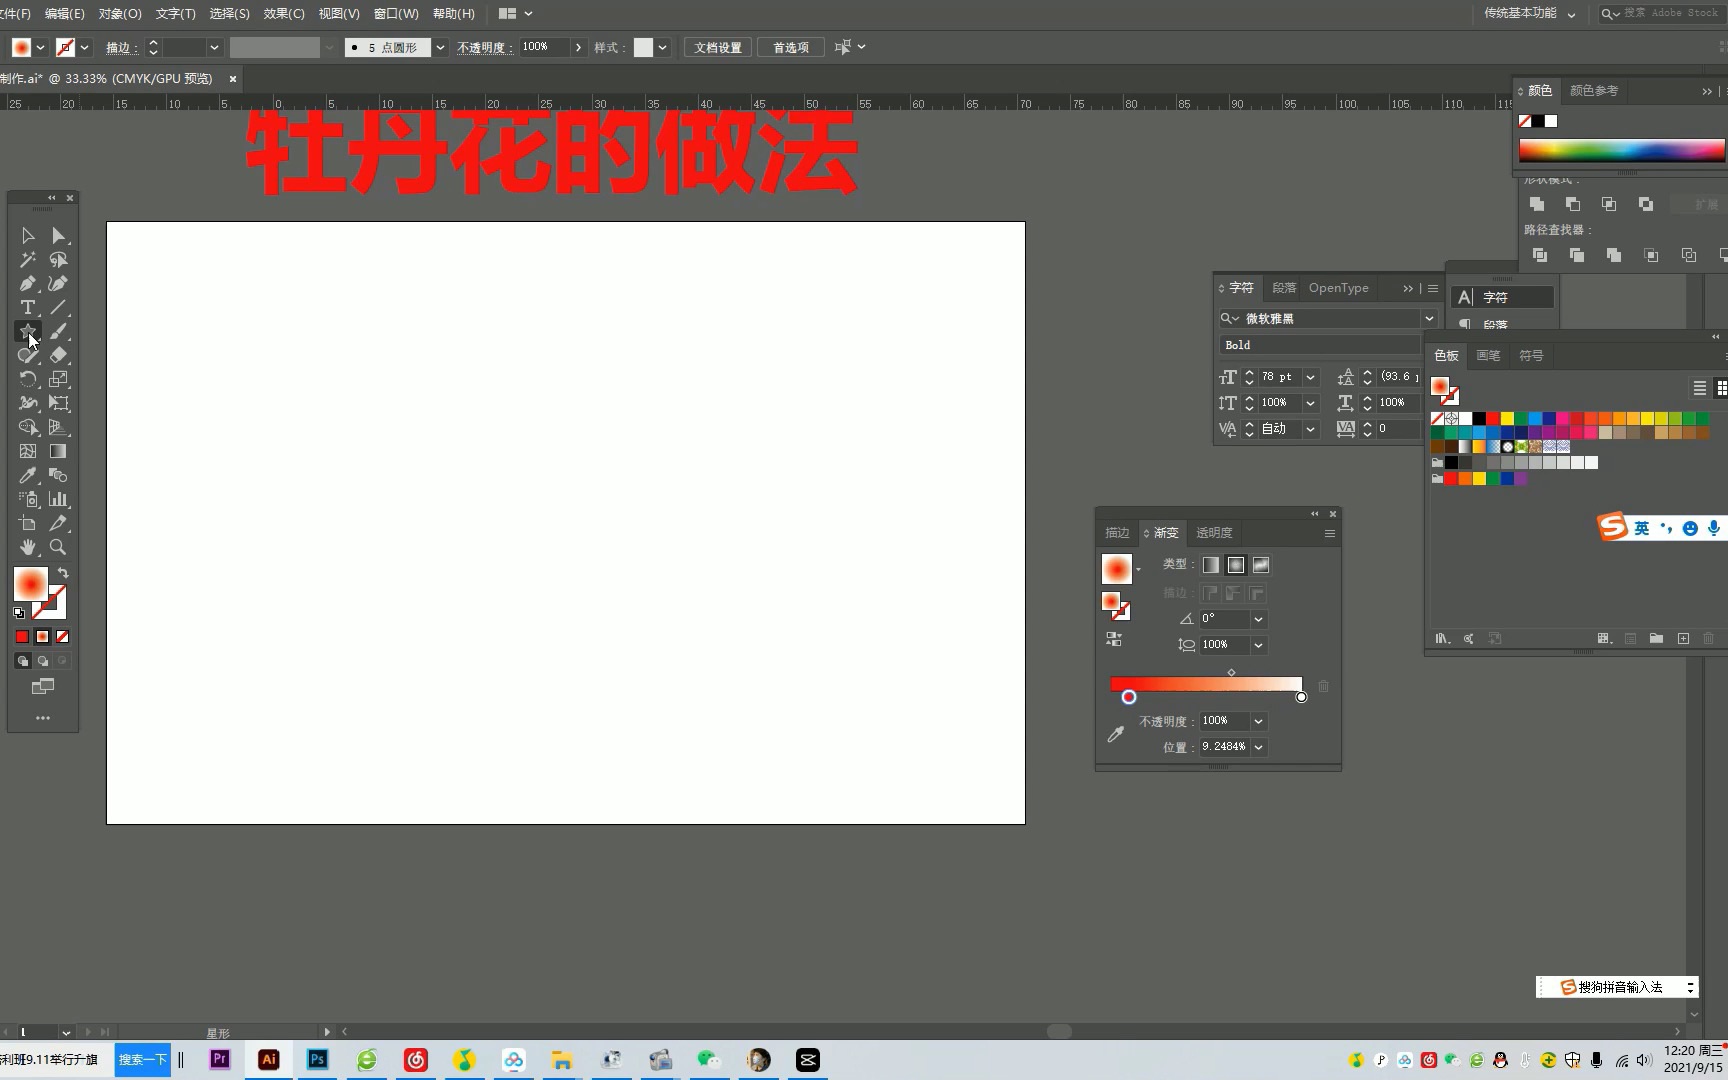Switch to the 画笔 tab

1488,355
